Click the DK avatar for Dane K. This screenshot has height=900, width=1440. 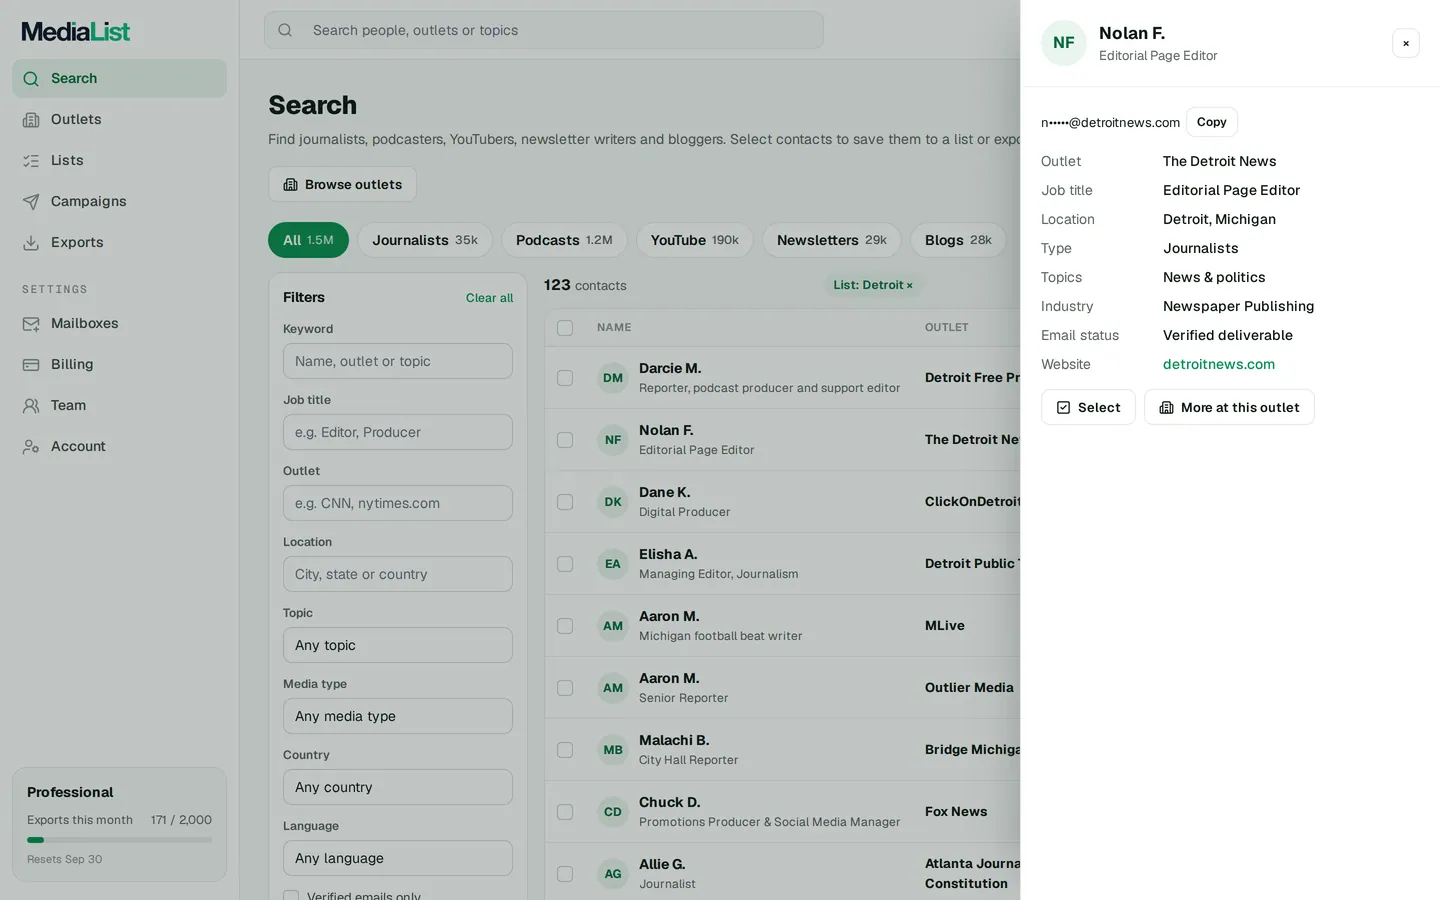(x=613, y=502)
